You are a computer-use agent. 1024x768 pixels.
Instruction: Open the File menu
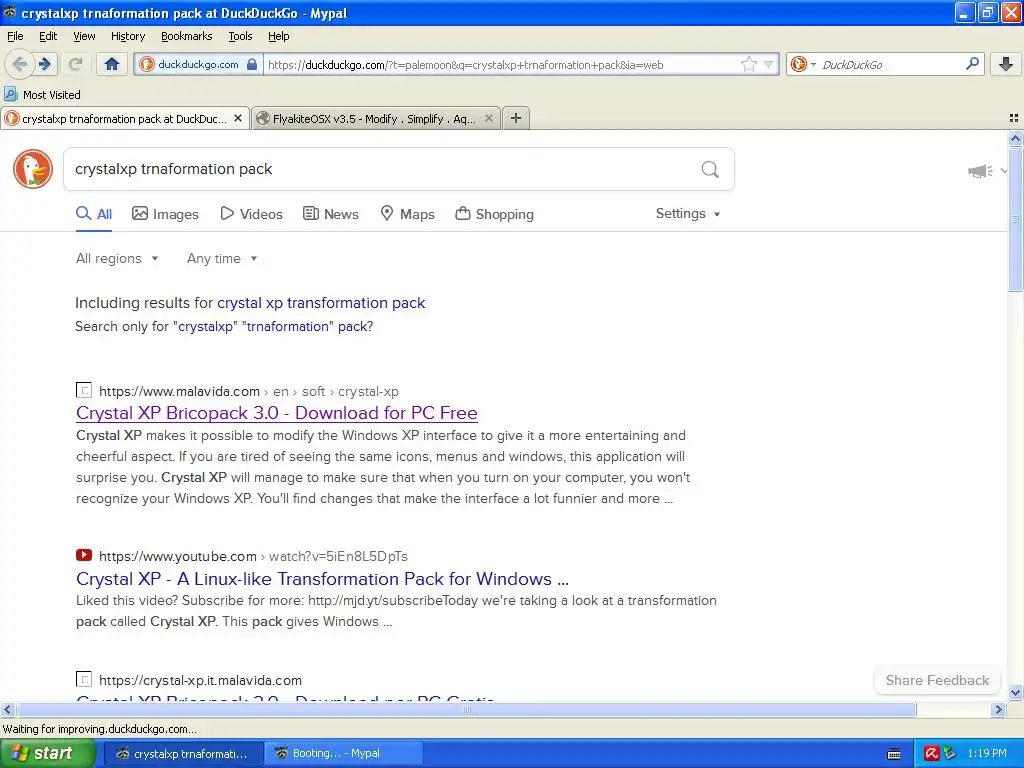(x=15, y=36)
